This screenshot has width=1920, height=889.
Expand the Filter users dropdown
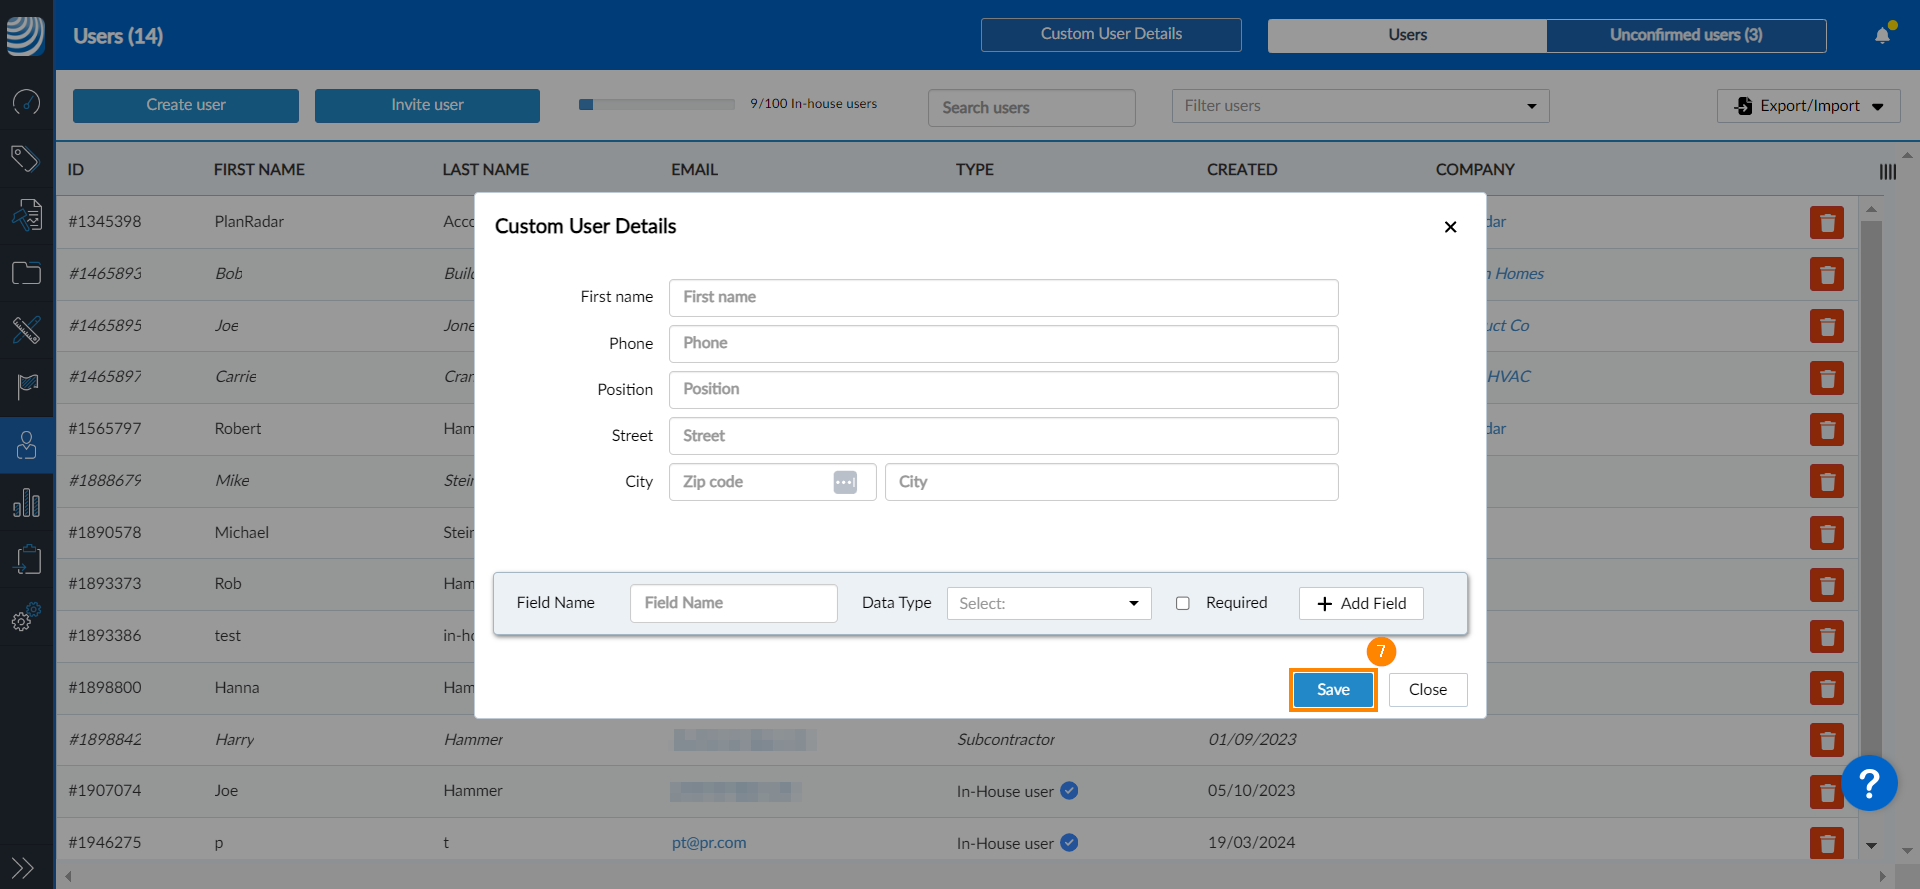tap(1360, 106)
